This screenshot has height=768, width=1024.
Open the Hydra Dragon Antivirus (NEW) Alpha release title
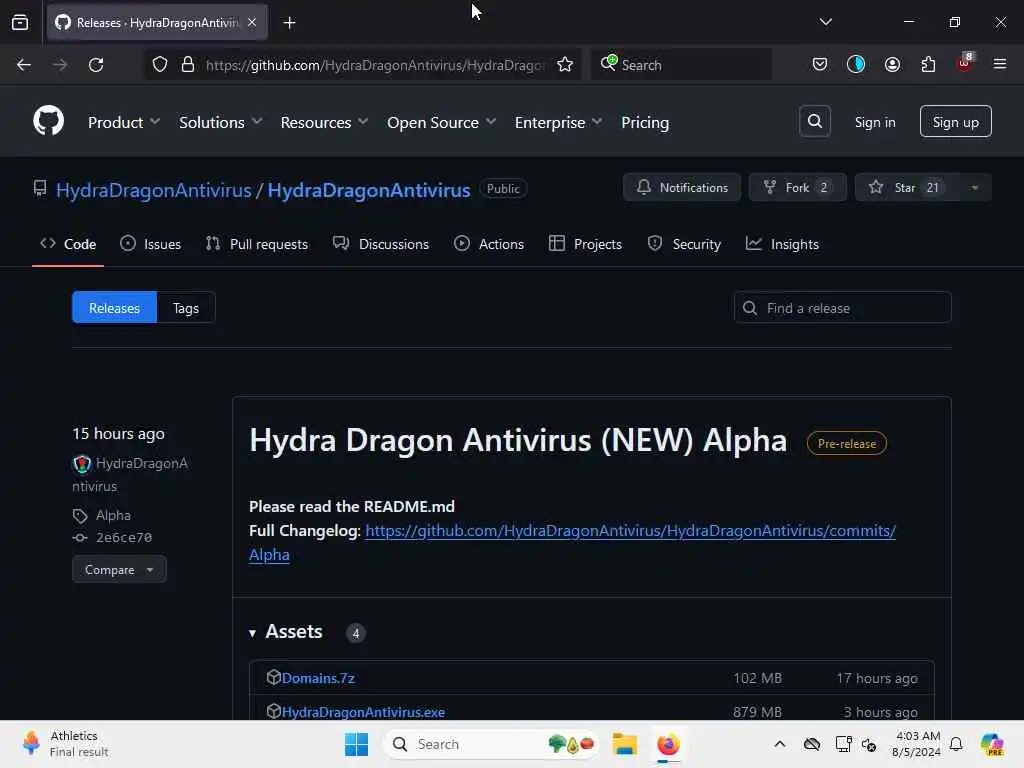518,440
